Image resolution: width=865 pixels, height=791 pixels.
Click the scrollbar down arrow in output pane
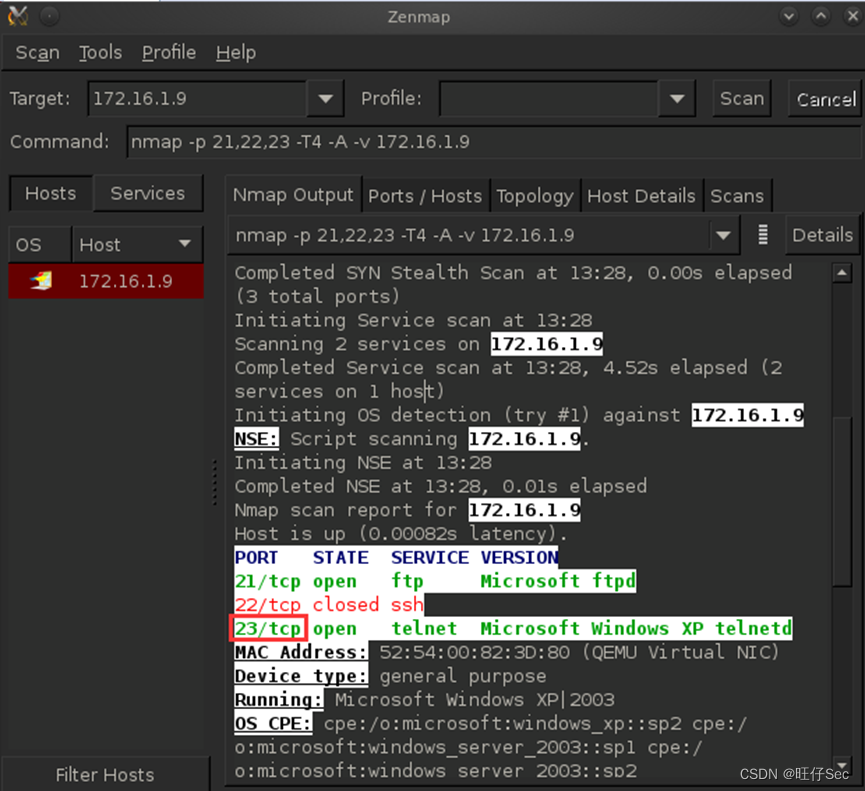coord(842,765)
